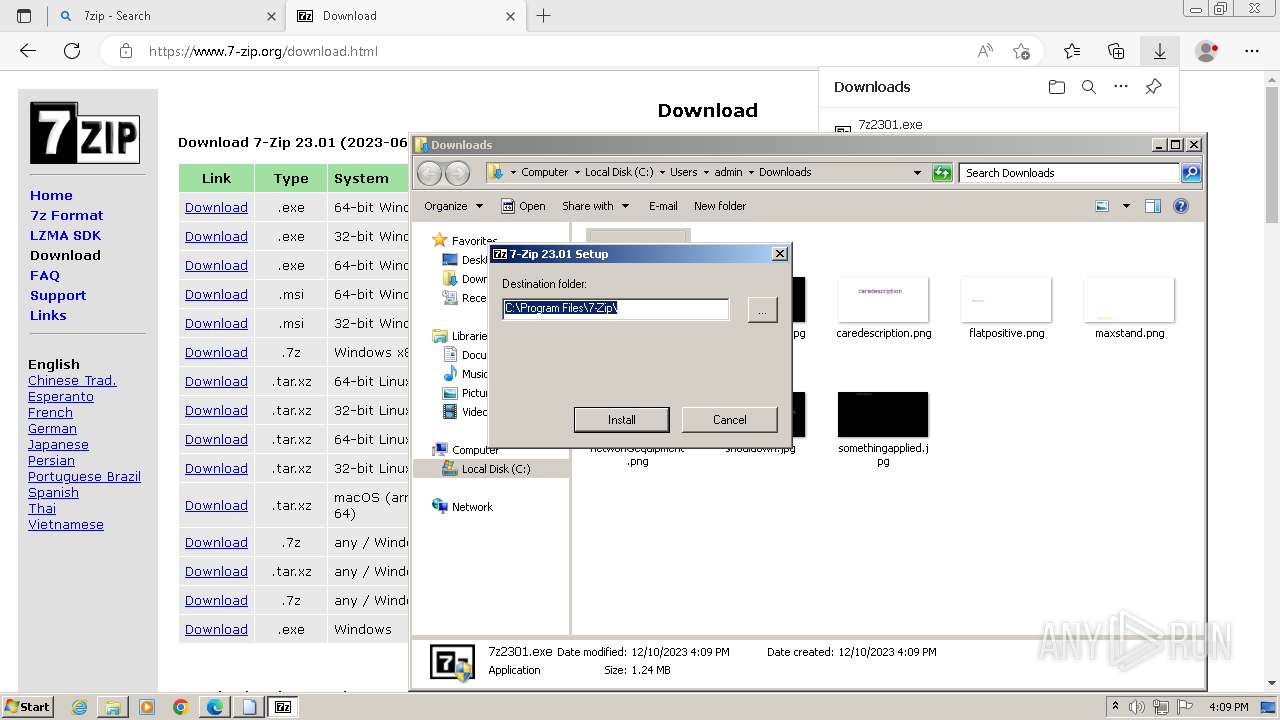Open the Organize menu

click(453, 206)
